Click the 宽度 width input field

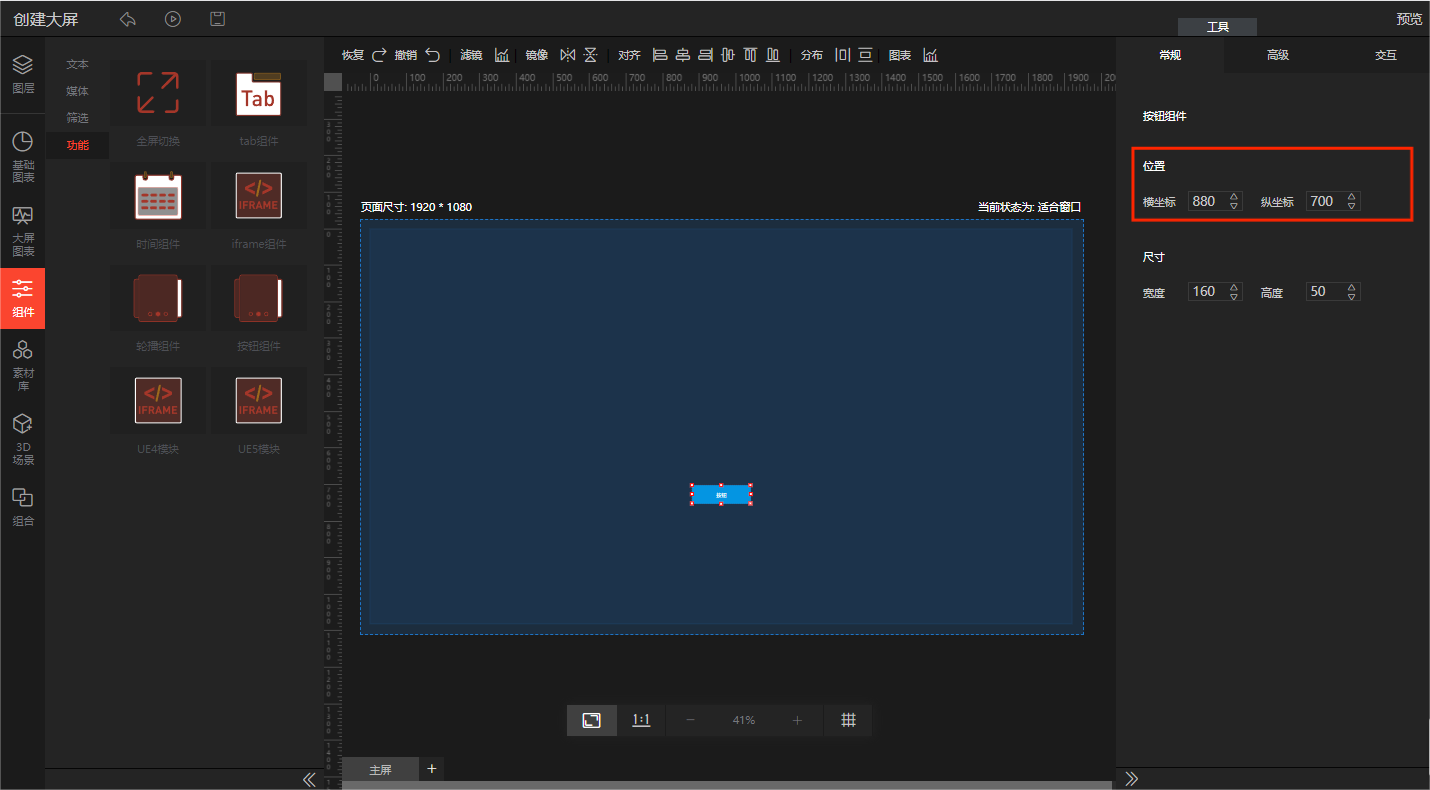(1205, 292)
